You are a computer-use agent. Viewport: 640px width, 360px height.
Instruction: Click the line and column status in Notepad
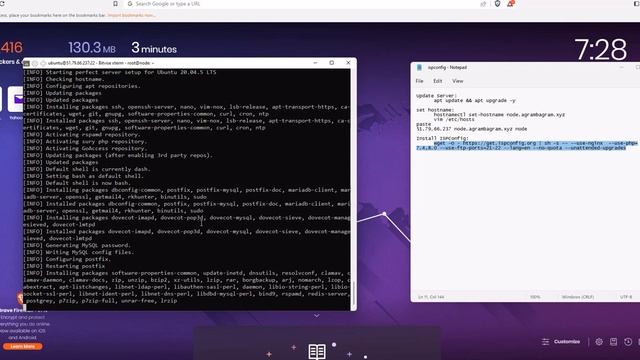pos(431,297)
